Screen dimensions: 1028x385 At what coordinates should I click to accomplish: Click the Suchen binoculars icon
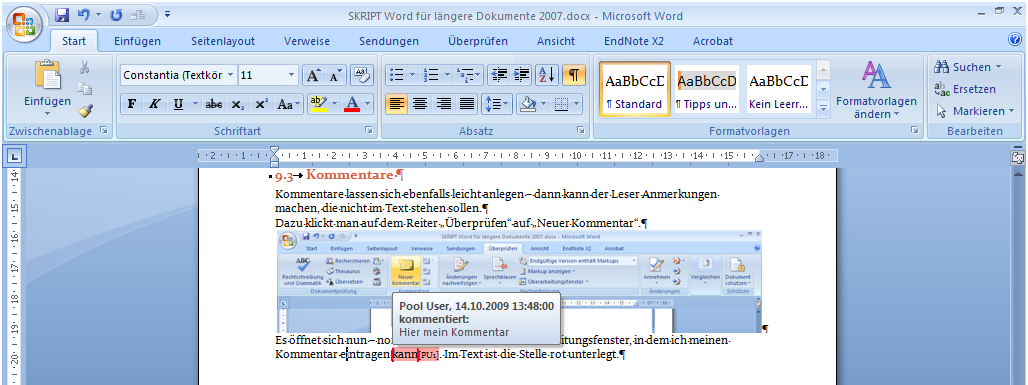point(941,67)
